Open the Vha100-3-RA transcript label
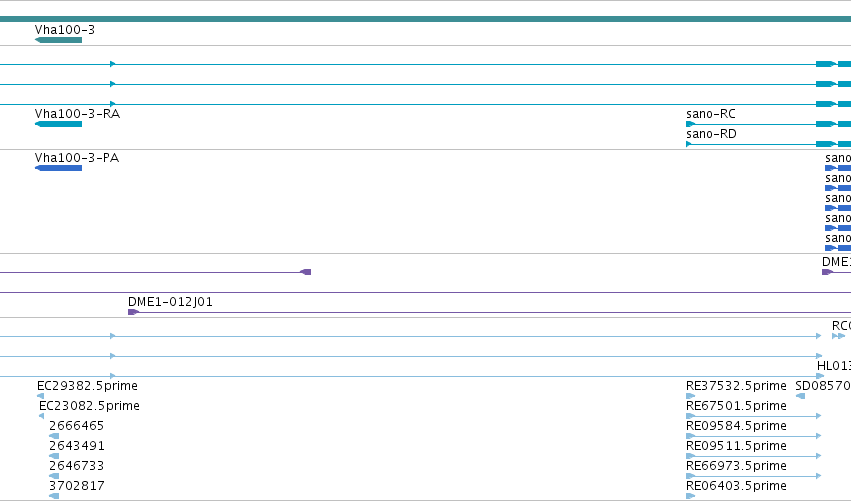The image size is (851, 501). click(x=77, y=114)
